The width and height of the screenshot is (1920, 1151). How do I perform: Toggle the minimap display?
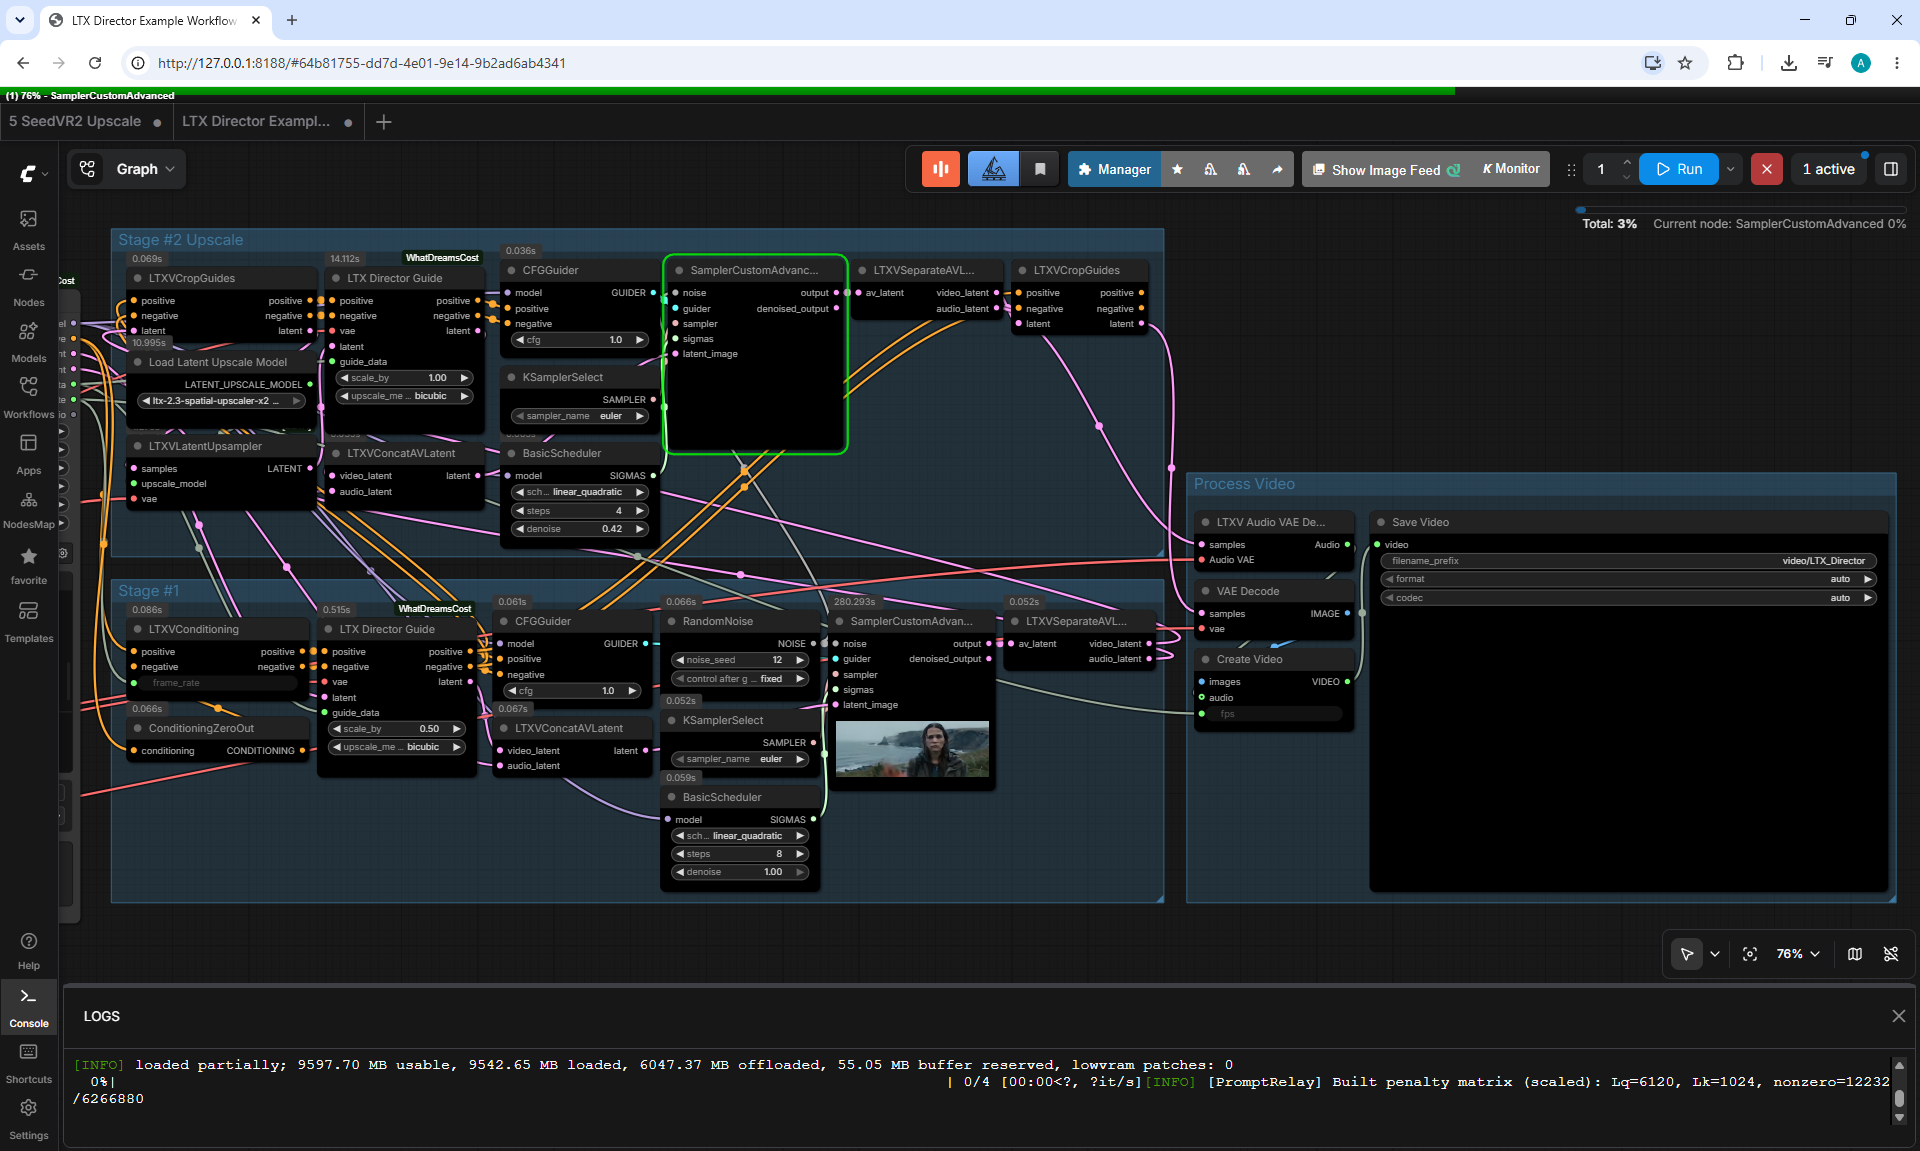(1855, 954)
